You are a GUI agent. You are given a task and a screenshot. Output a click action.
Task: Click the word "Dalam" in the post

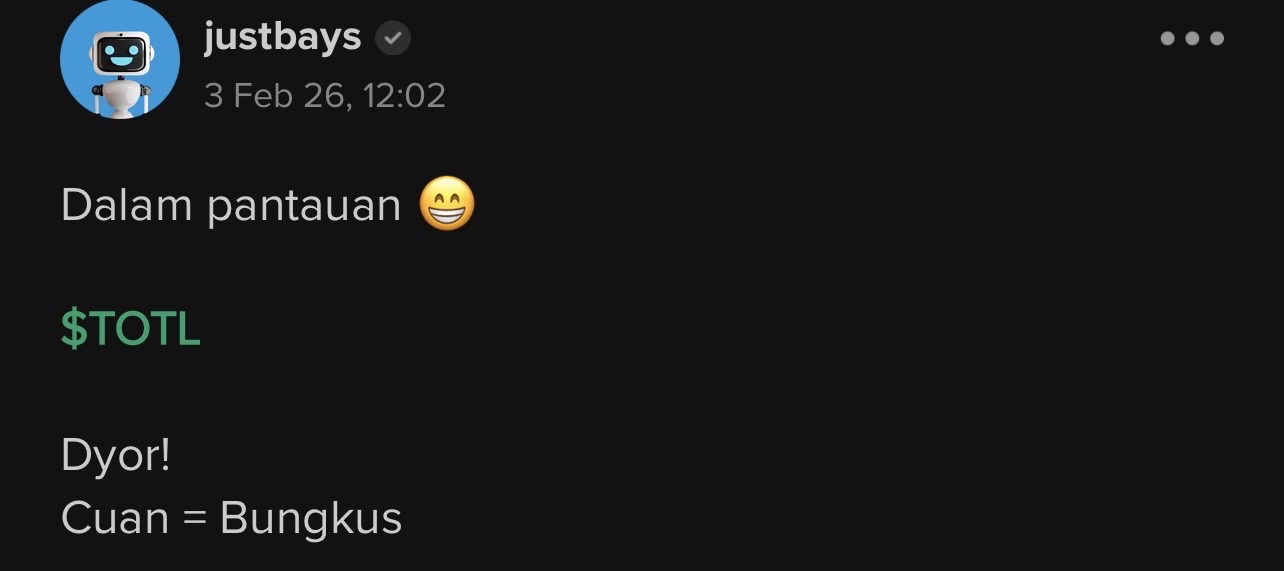(126, 206)
